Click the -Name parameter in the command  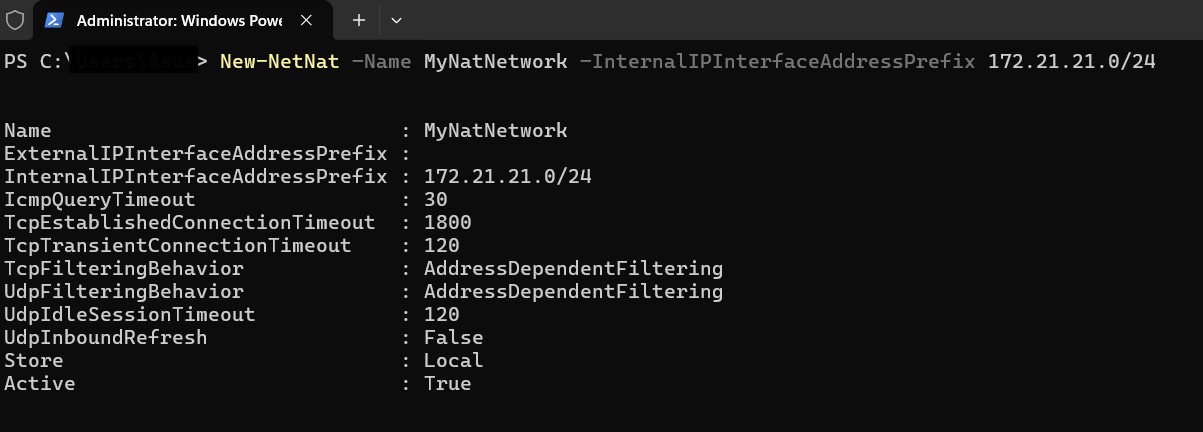point(381,62)
